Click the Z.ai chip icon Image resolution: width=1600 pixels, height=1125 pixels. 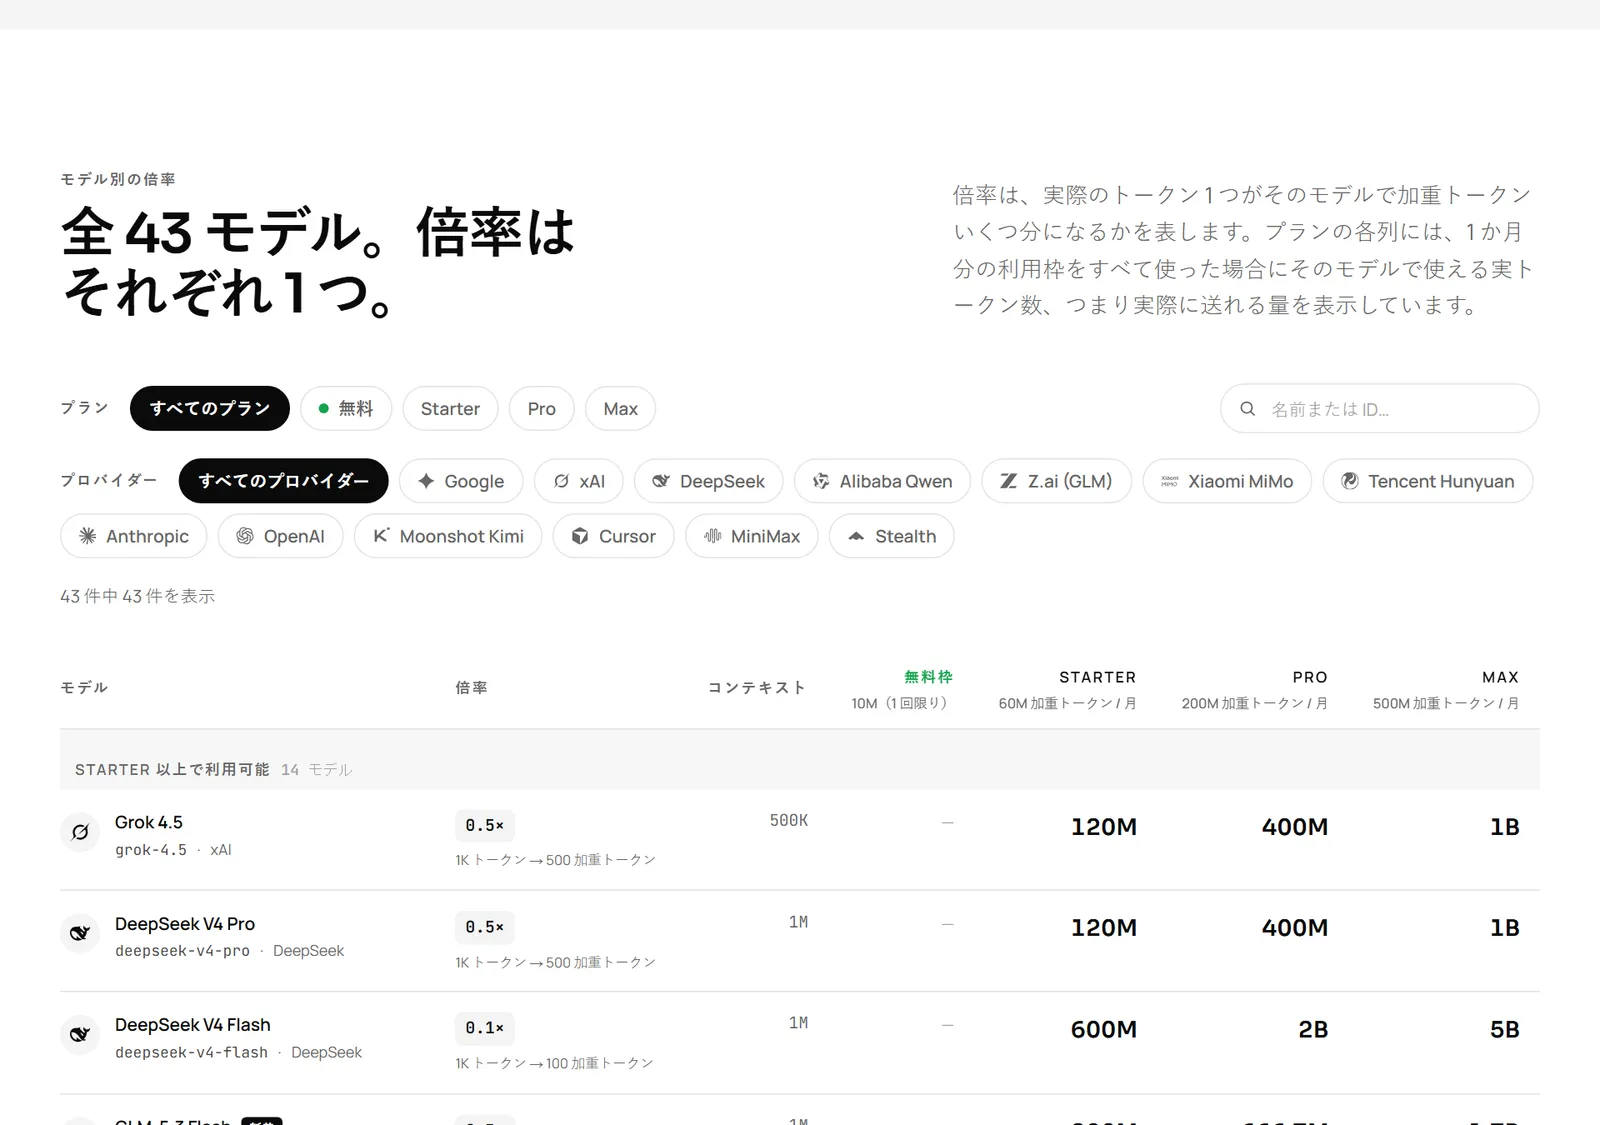coord(1009,481)
